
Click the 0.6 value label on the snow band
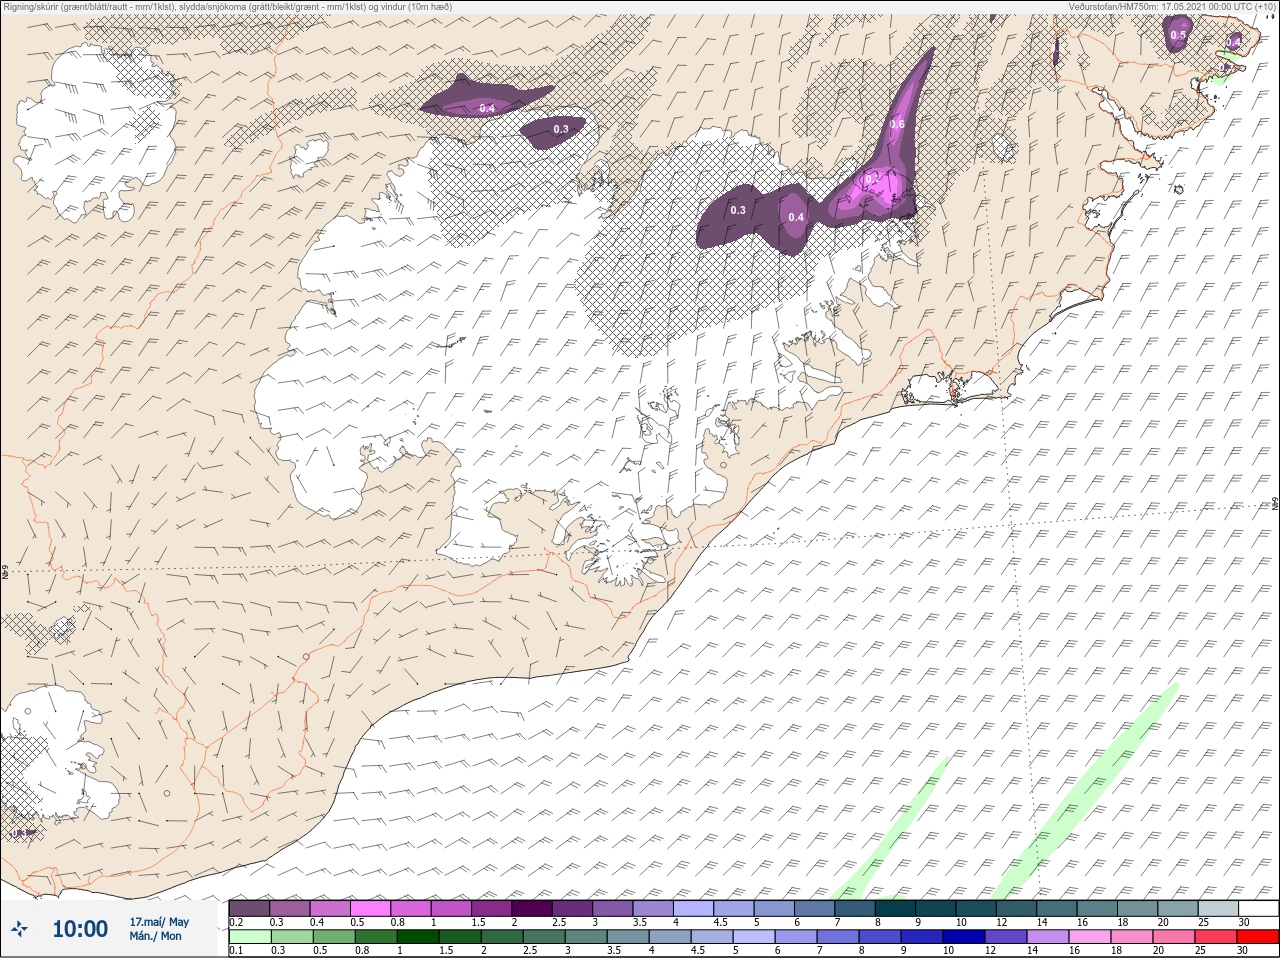click(897, 124)
